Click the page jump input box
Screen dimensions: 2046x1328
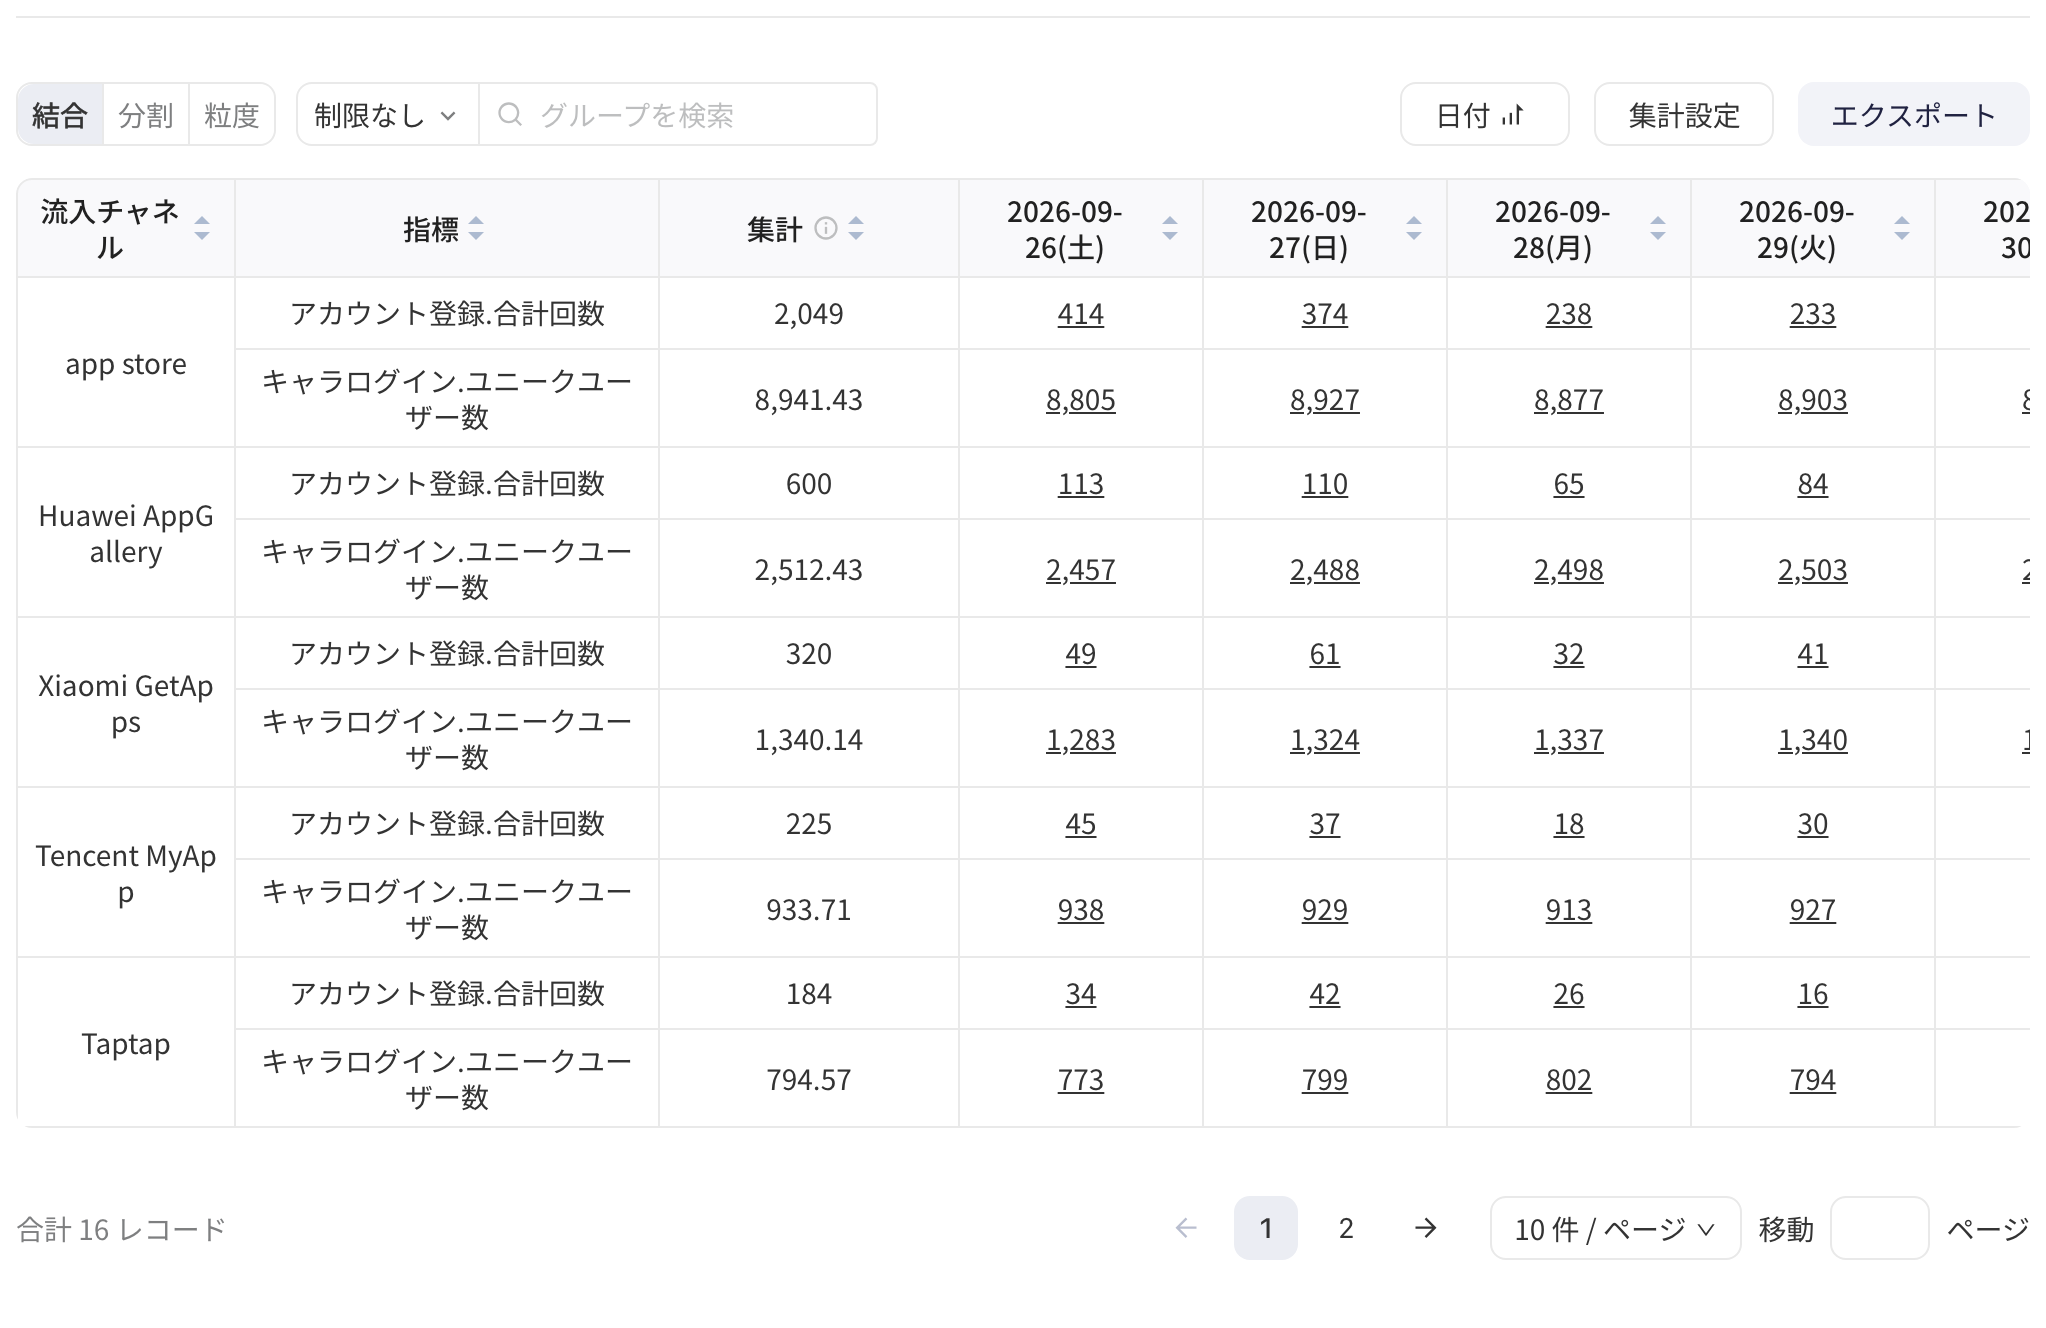coord(1879,1228)
